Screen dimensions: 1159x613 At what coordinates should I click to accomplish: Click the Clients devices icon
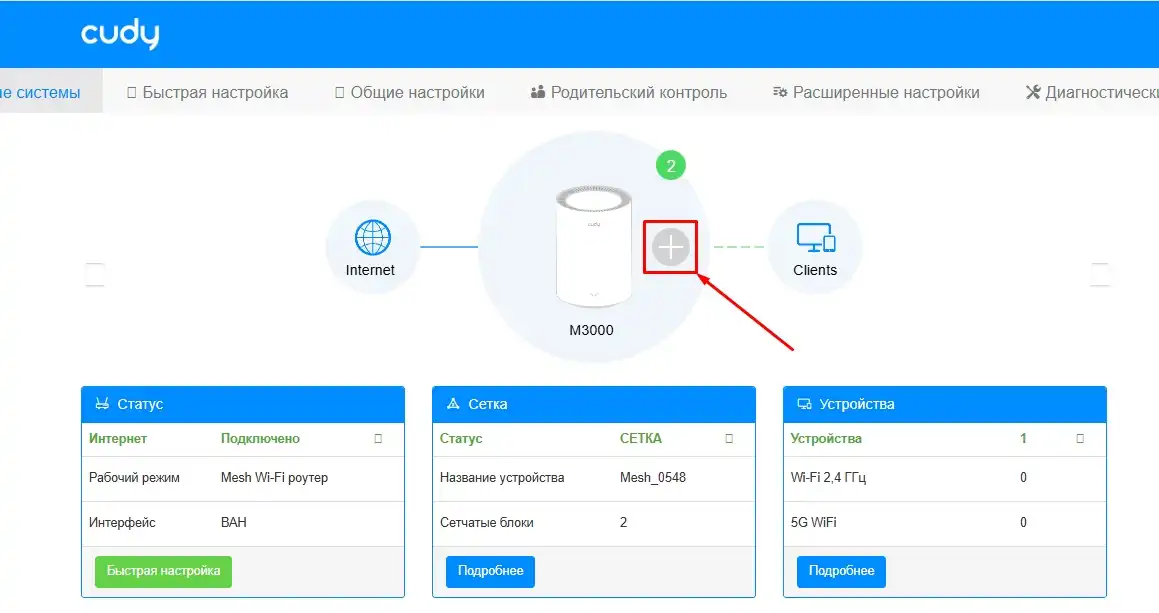[815, 238]
